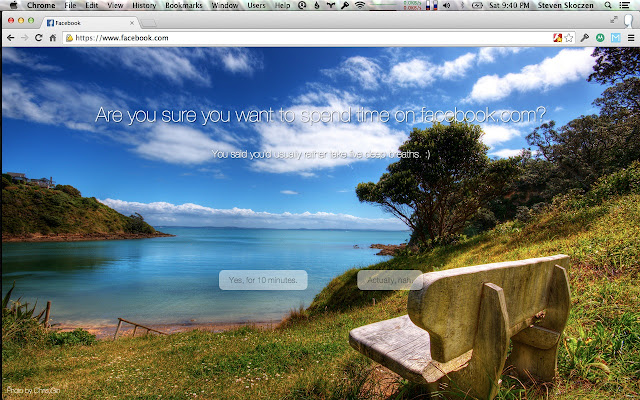Click the 'Sat 9:40 PM' clock
Image resolution: width=640 pixels, height=400 pixels.
click(x=509, y=5)
